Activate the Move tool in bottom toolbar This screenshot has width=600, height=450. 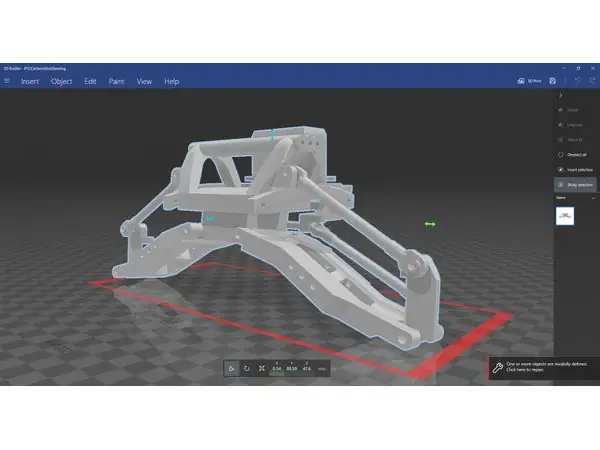coord(232,368)
